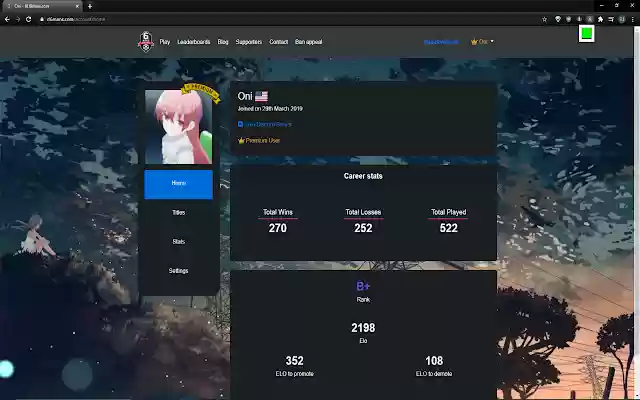This screenshot has height=400, width=640.
Task: Open the Ban appeal page
Action: (x=309, y=42)
